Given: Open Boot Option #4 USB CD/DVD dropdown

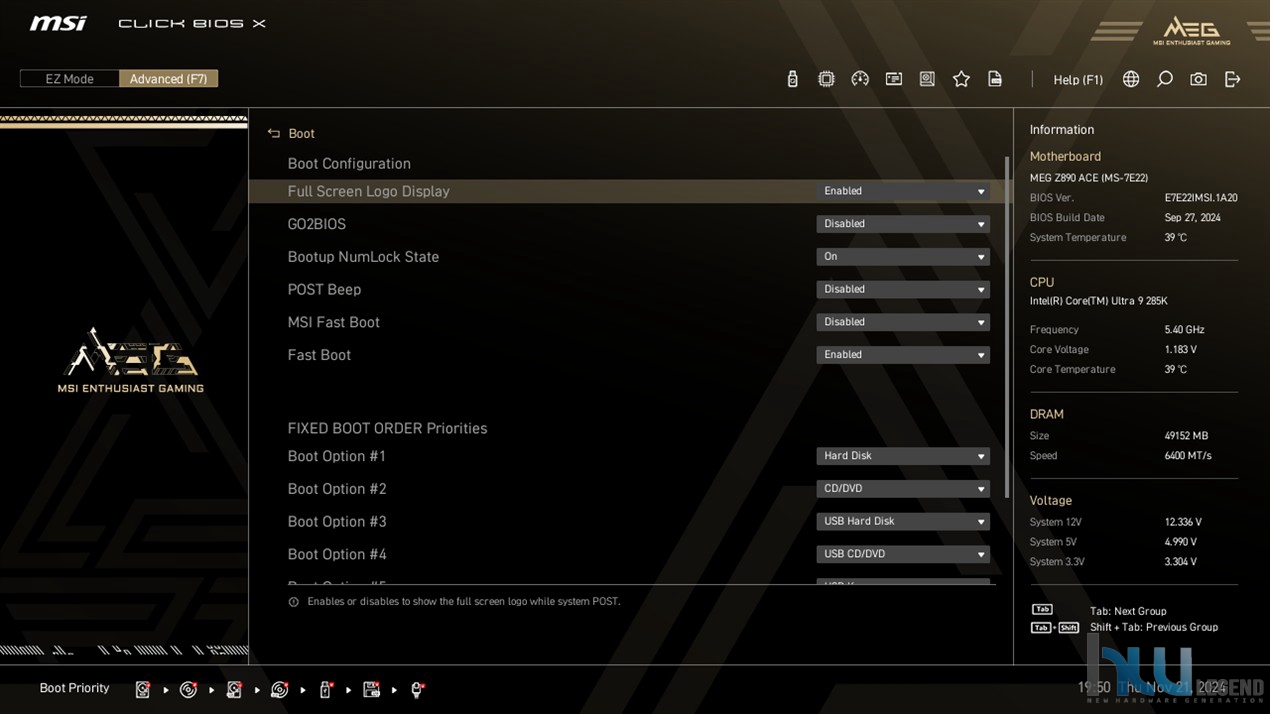Looking at the screenshot, I should 903,554.
